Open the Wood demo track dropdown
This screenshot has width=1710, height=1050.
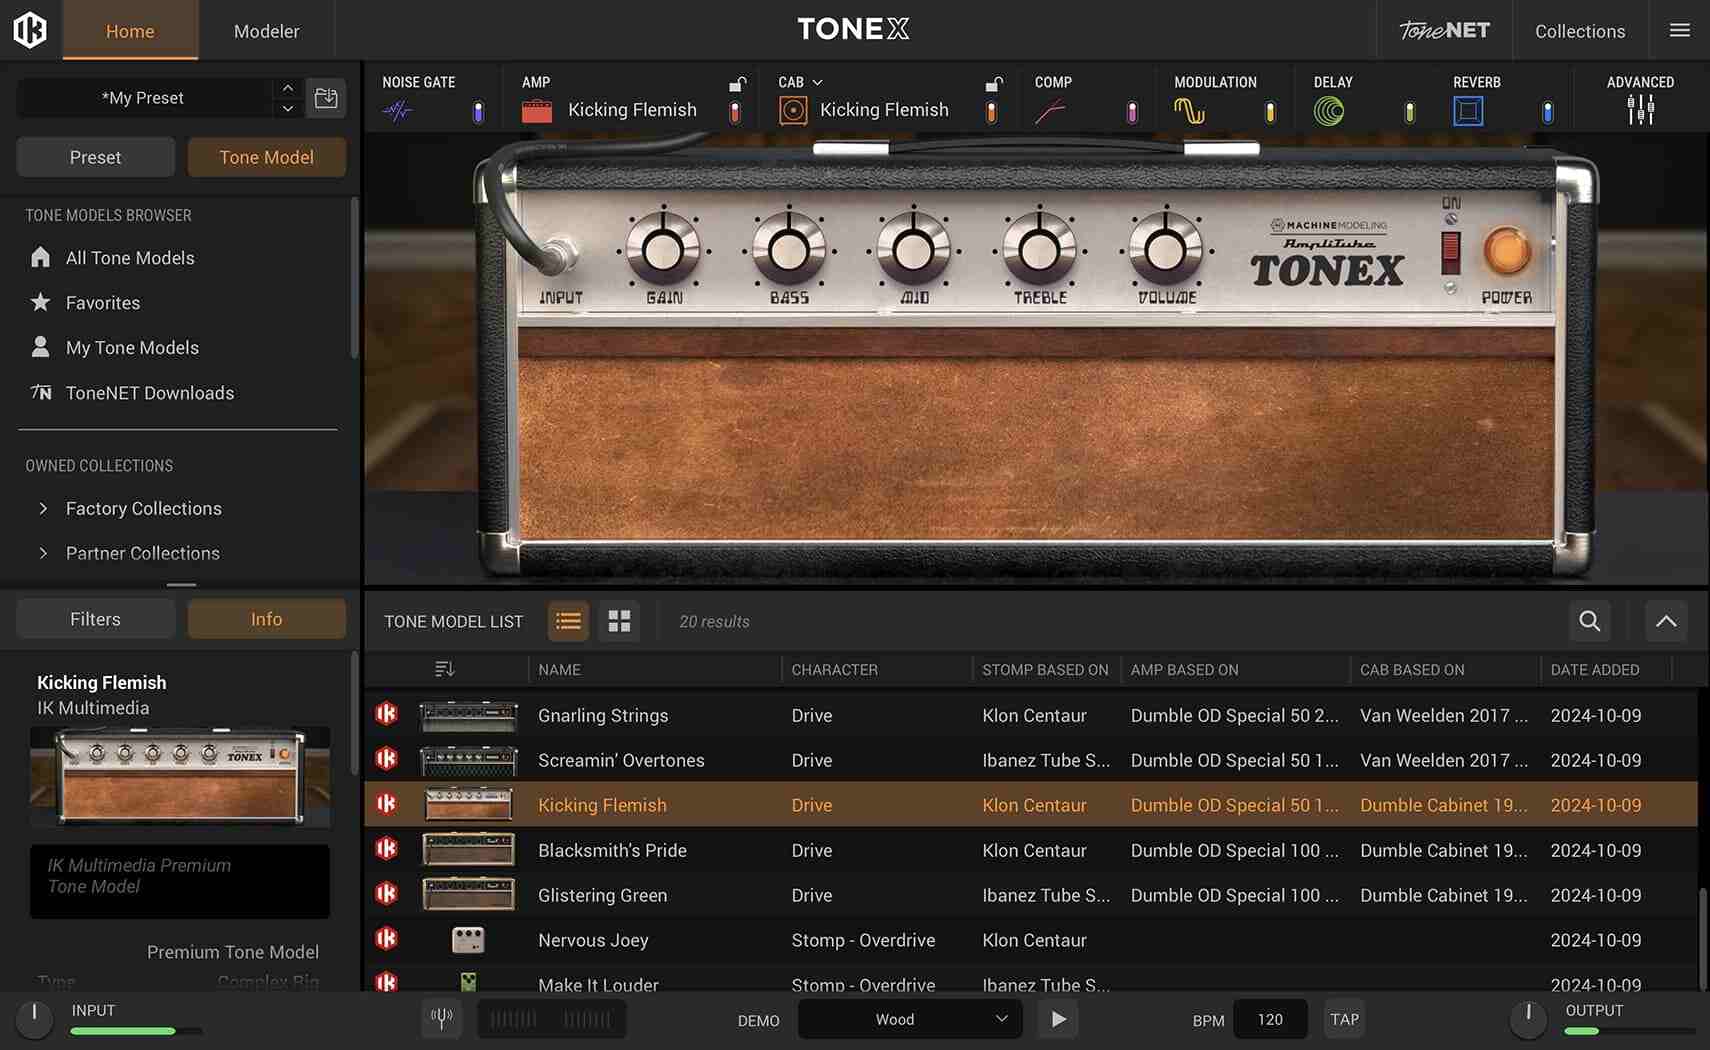click(908, 1019)
